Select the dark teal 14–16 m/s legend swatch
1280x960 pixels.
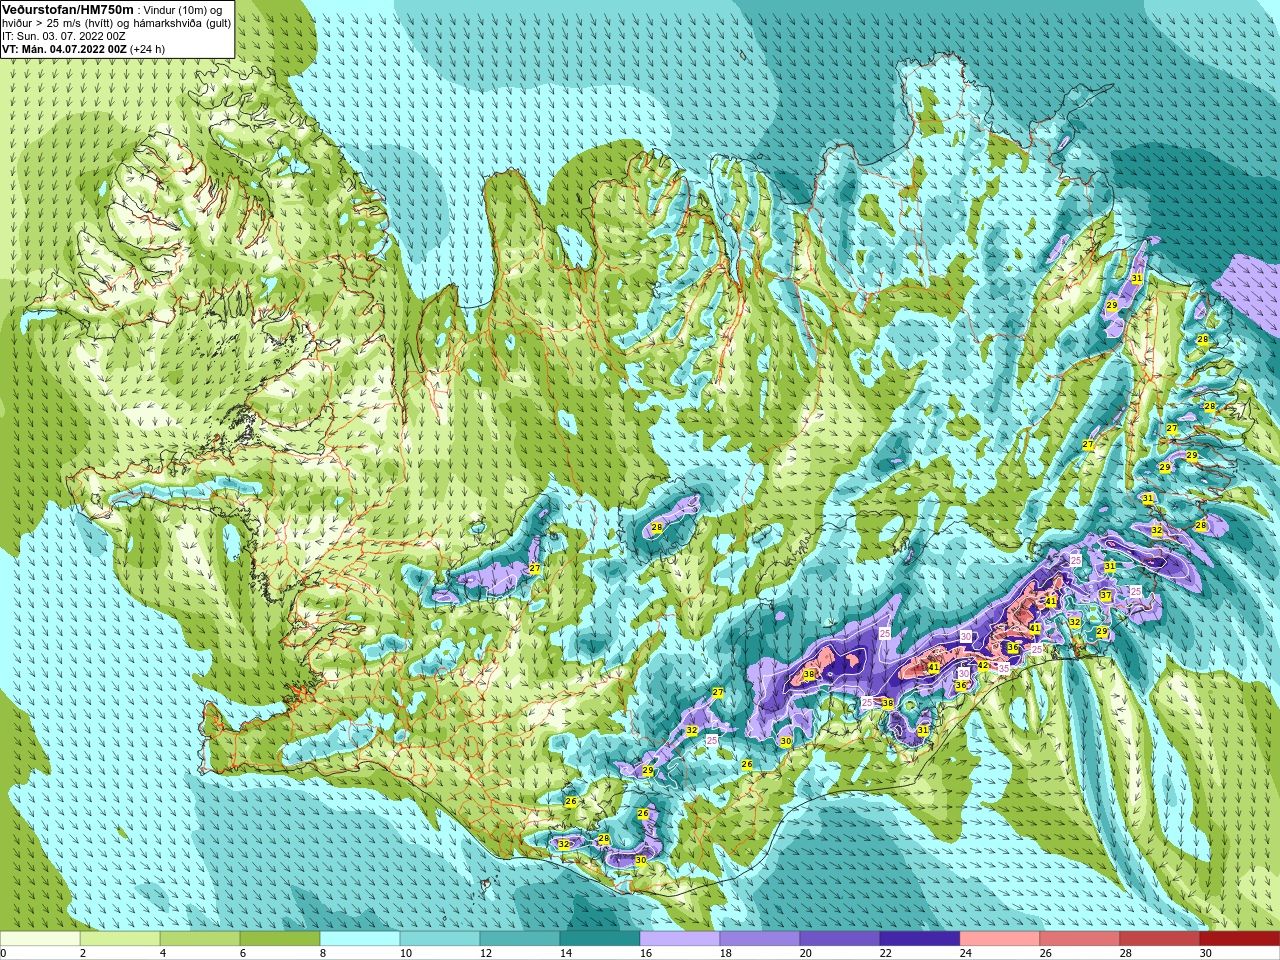click(600, 939)
